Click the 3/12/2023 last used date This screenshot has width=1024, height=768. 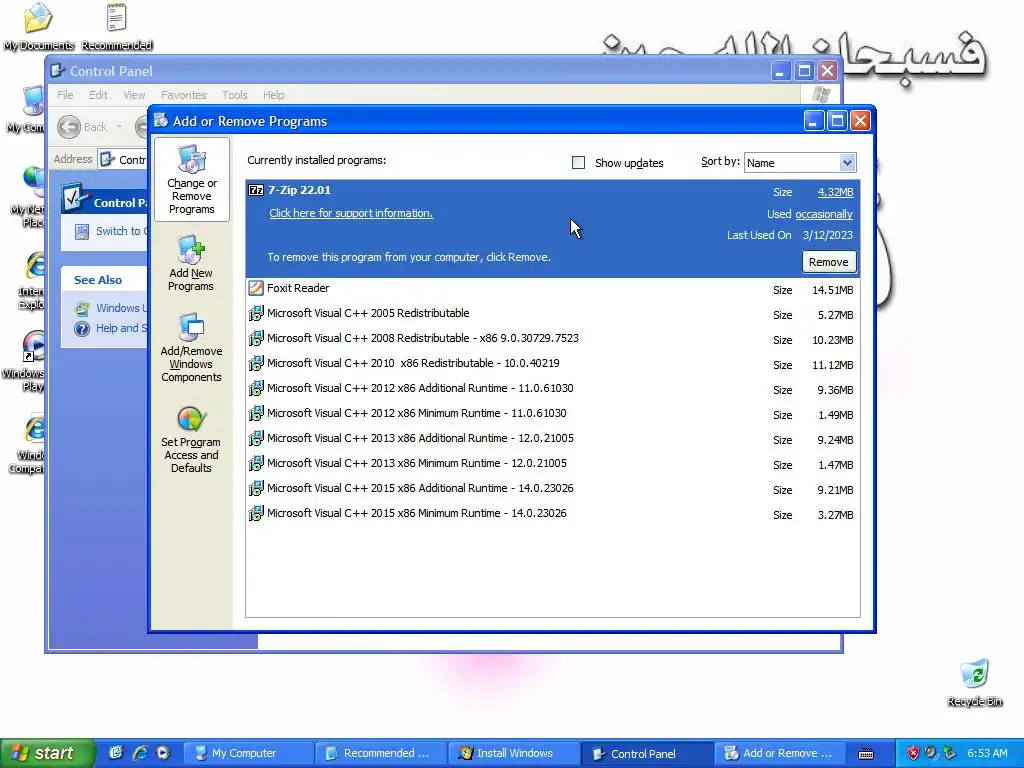(x=827, y=235)
